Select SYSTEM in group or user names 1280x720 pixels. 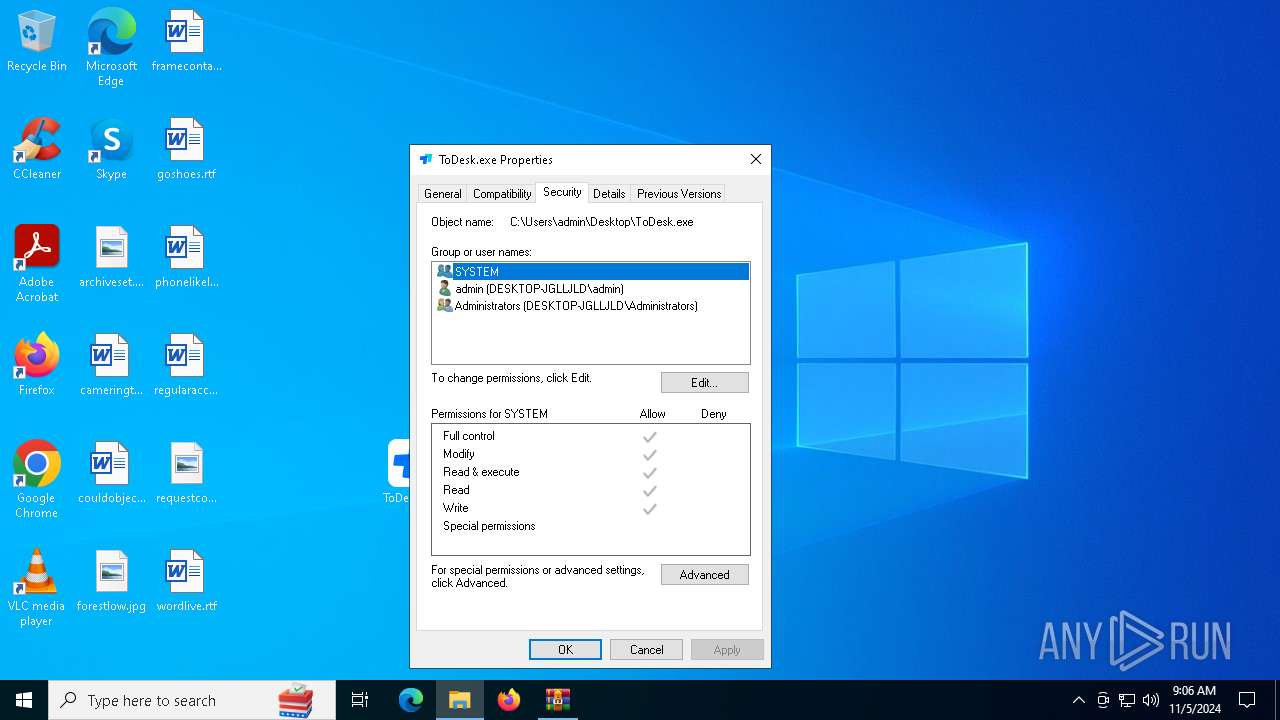click(x=591, y=271)
